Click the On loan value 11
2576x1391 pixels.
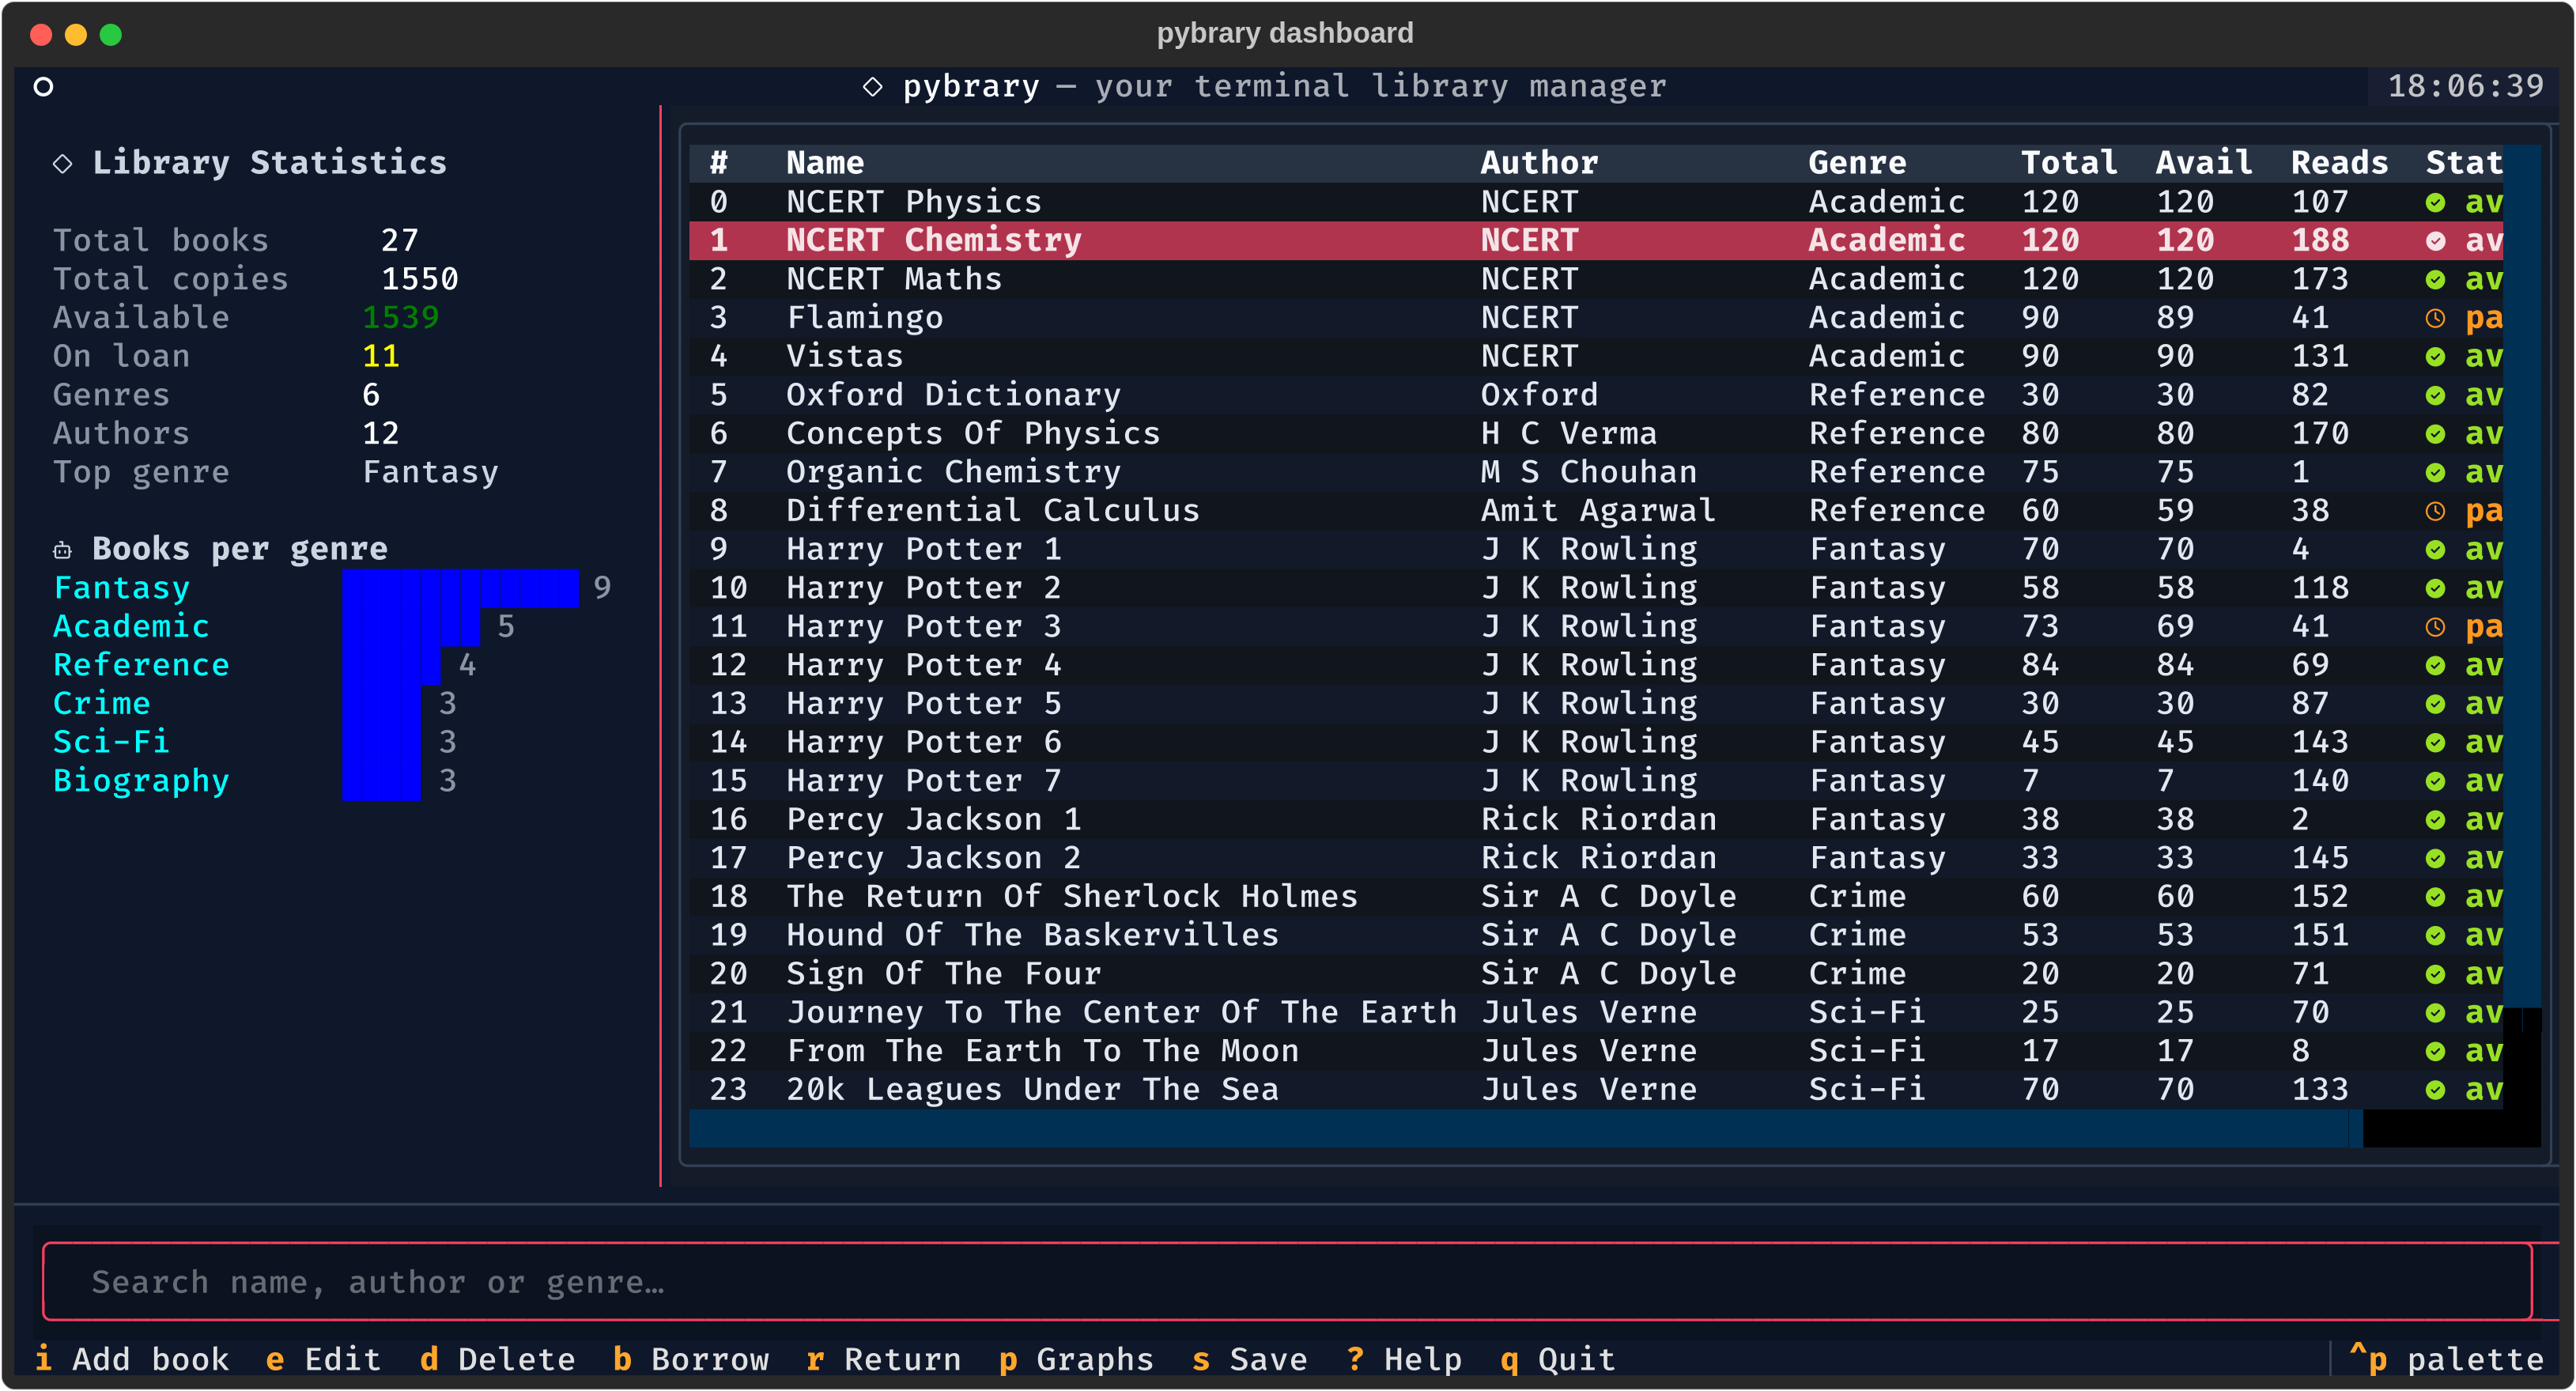(x=380, y=357)
